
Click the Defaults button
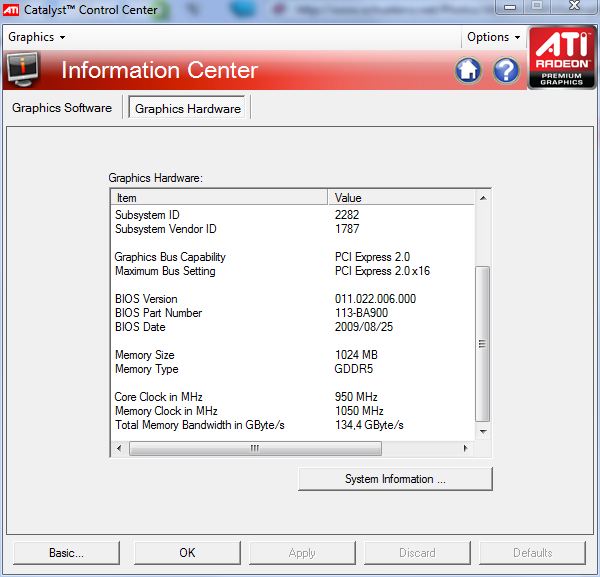click(532, 553)
